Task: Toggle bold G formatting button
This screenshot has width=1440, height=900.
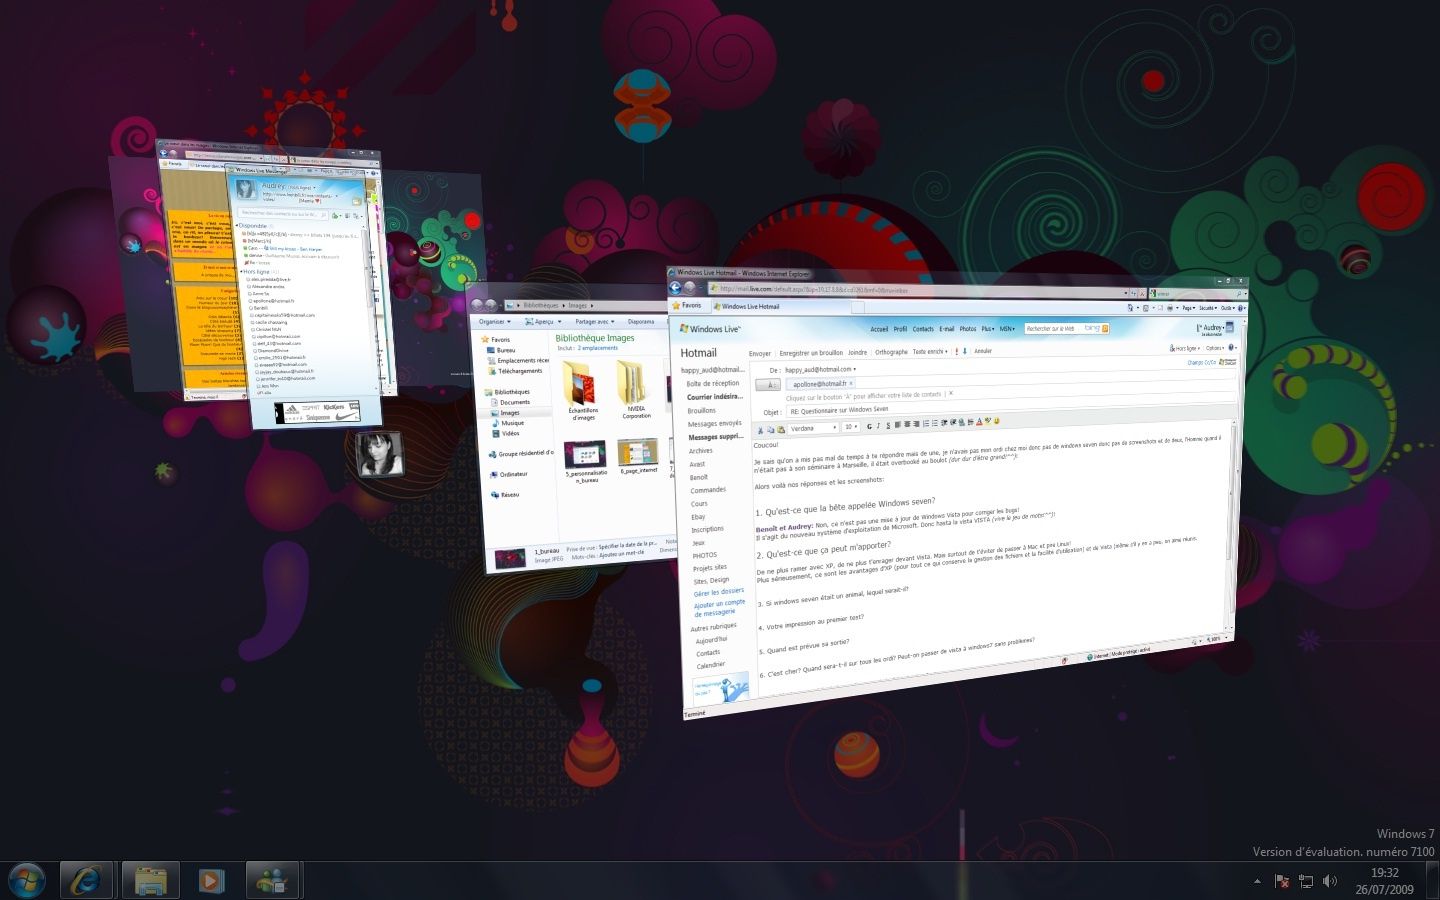Action: coord(869,426)
